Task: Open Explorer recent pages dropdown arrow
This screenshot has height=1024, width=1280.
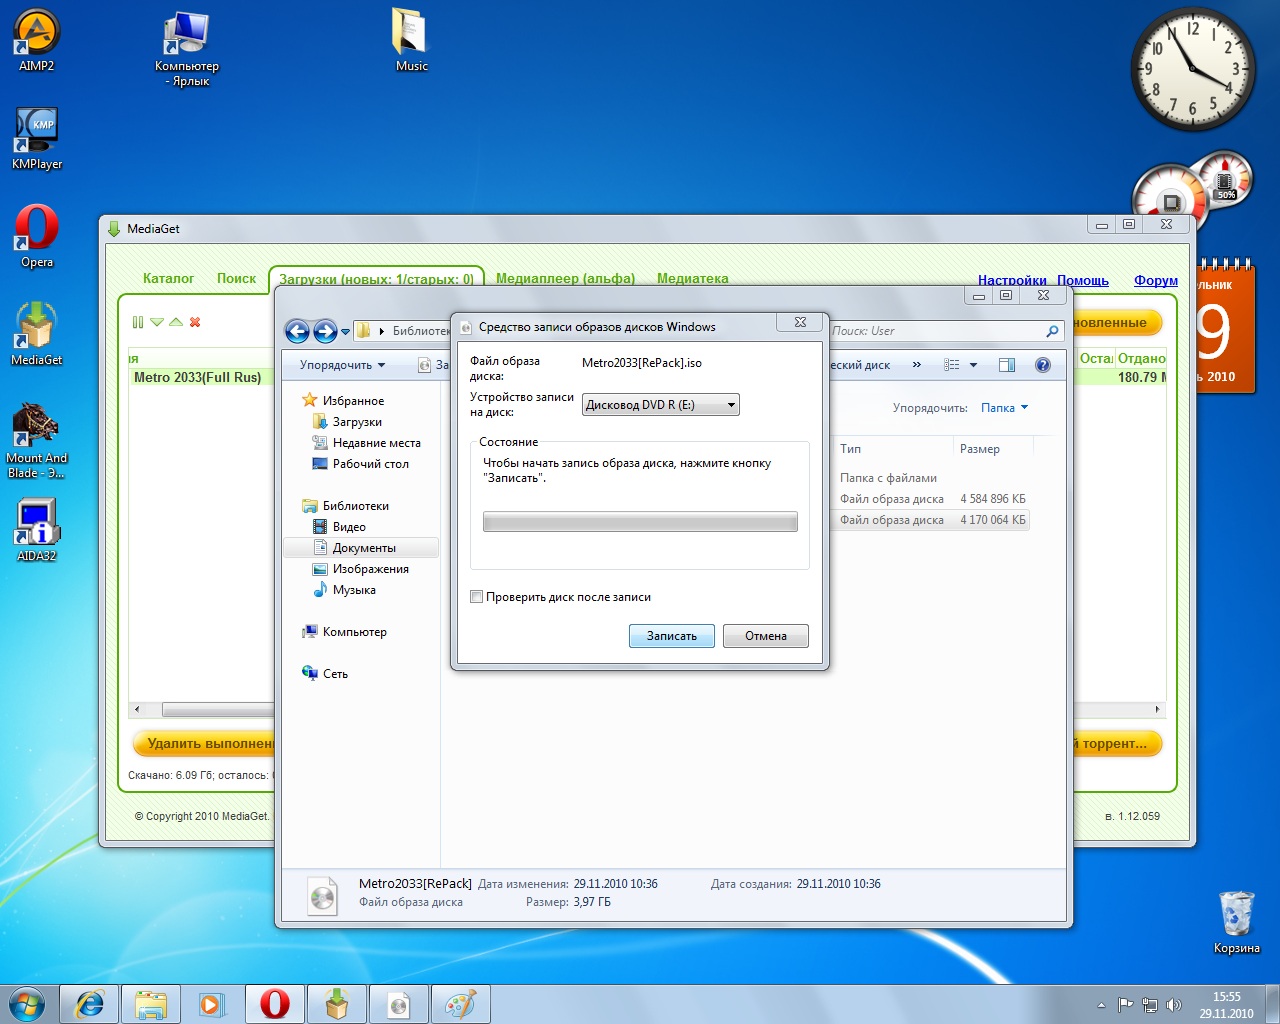Action: pos(346,331)
